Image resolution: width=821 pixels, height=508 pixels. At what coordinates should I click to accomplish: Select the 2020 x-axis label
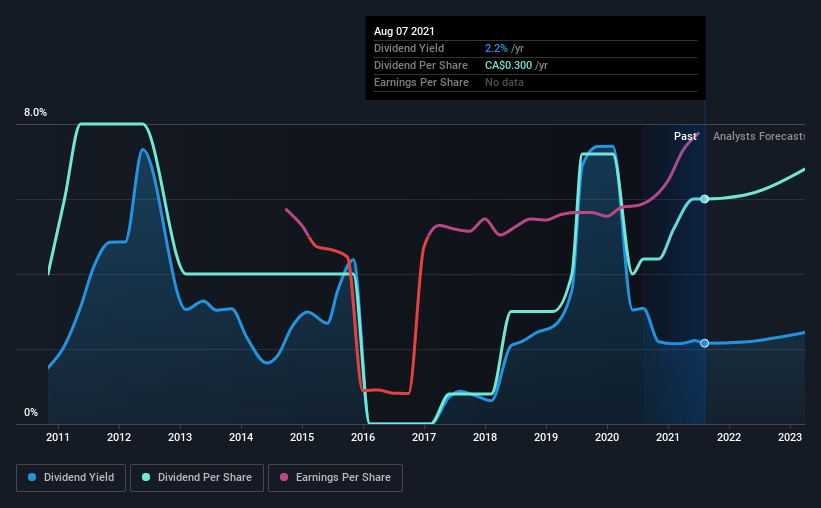pyautogui.click(x=607, y=437)
